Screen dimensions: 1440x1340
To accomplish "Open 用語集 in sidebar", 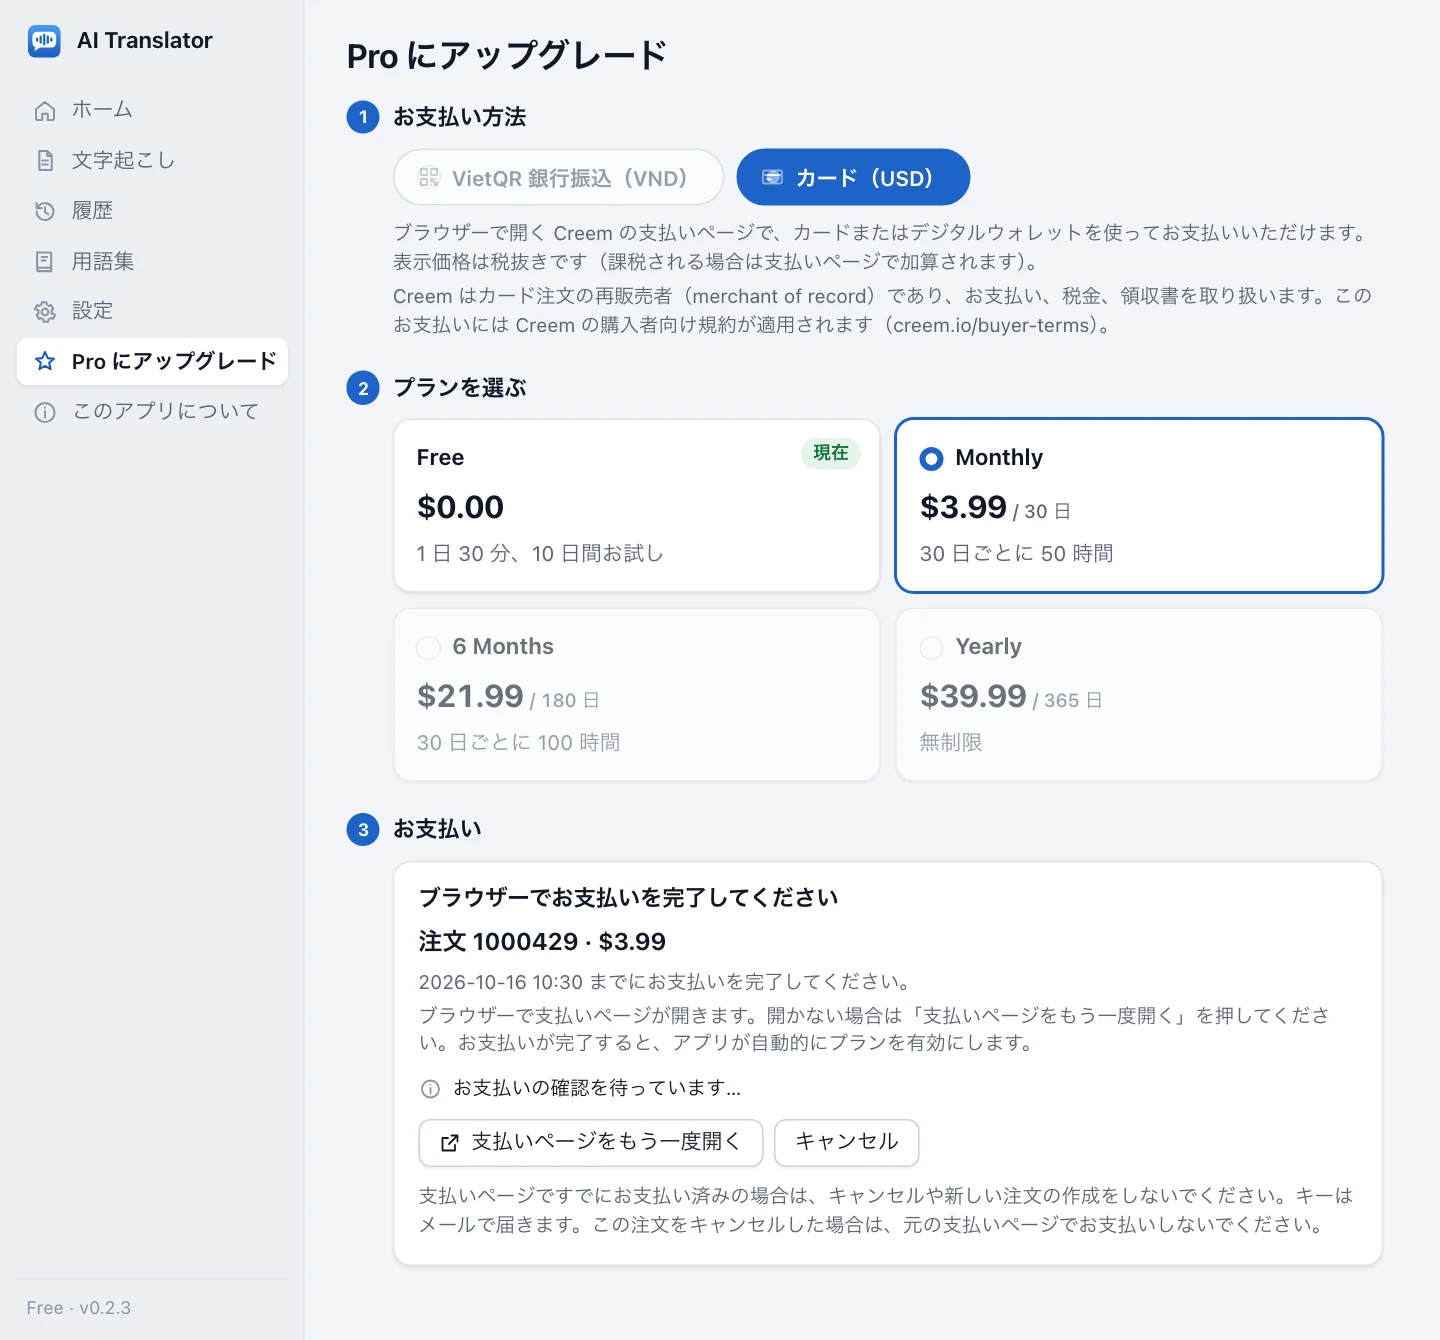I will tap(152, 261).
